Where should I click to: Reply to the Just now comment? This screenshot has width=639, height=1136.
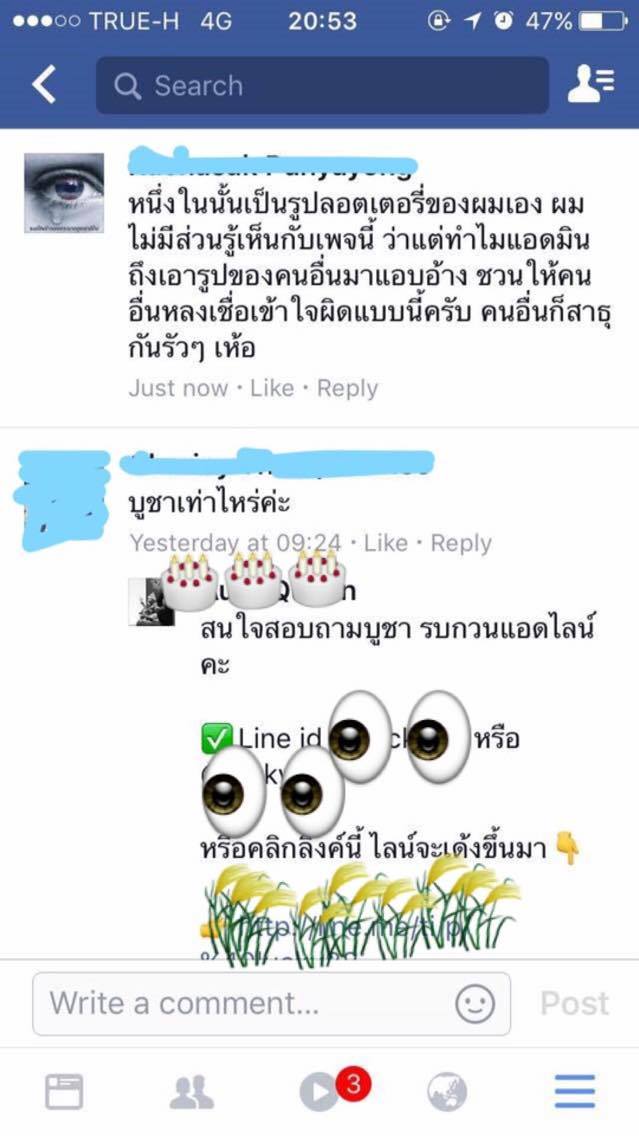[347, 388]
